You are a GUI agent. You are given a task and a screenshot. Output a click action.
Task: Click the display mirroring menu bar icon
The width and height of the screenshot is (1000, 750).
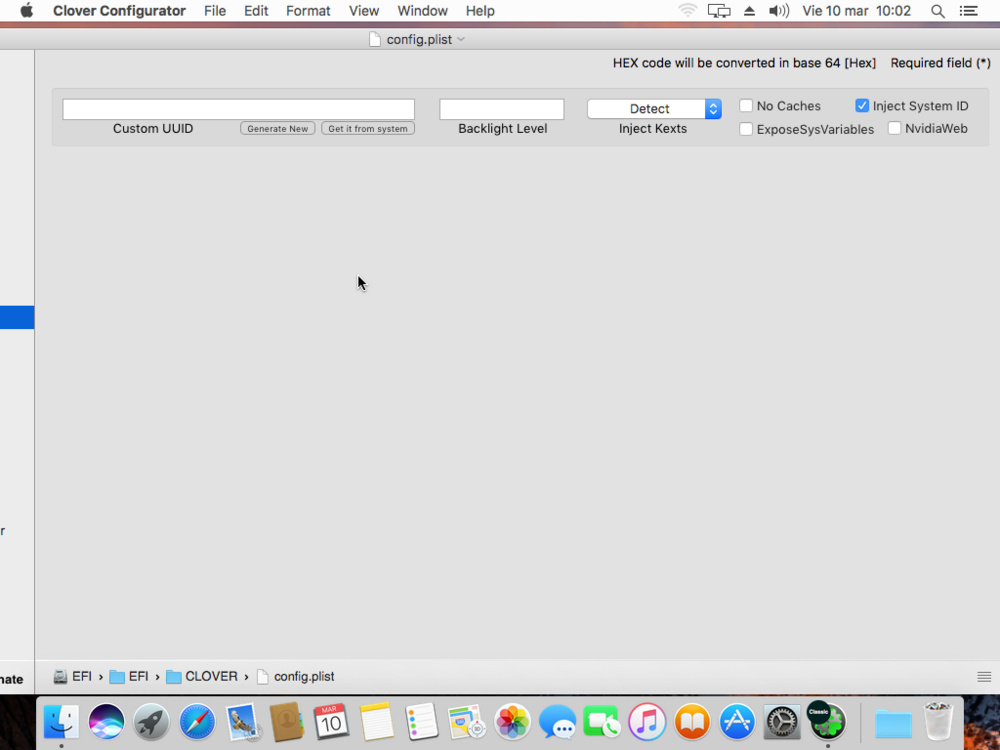tap(719, 10)
